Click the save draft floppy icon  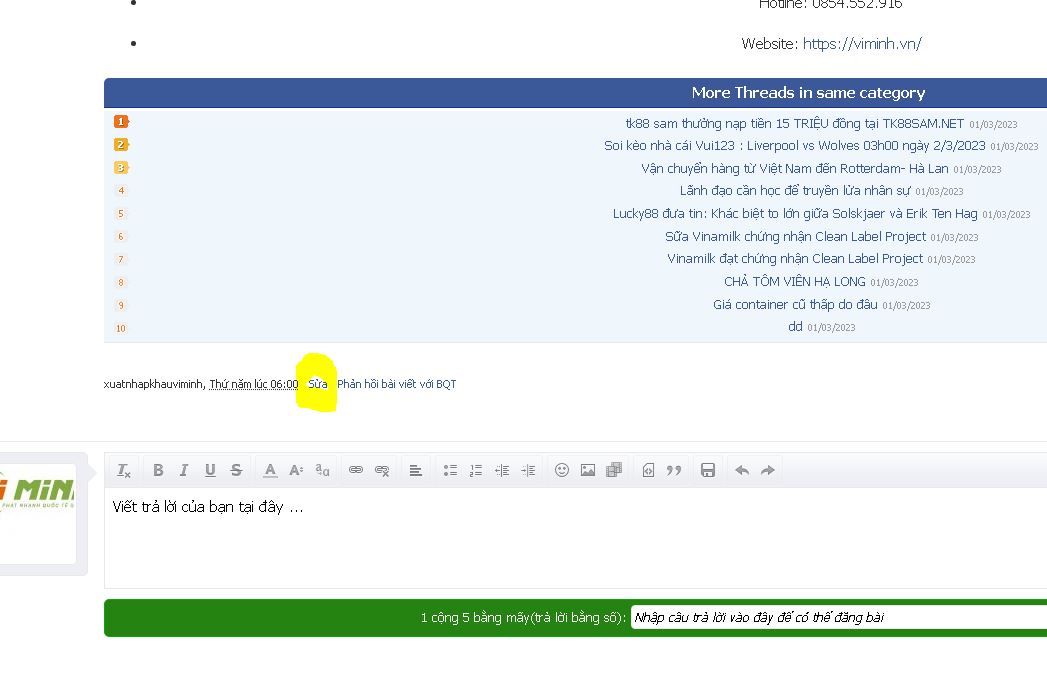pyautogui.click(x=708, y=470)
